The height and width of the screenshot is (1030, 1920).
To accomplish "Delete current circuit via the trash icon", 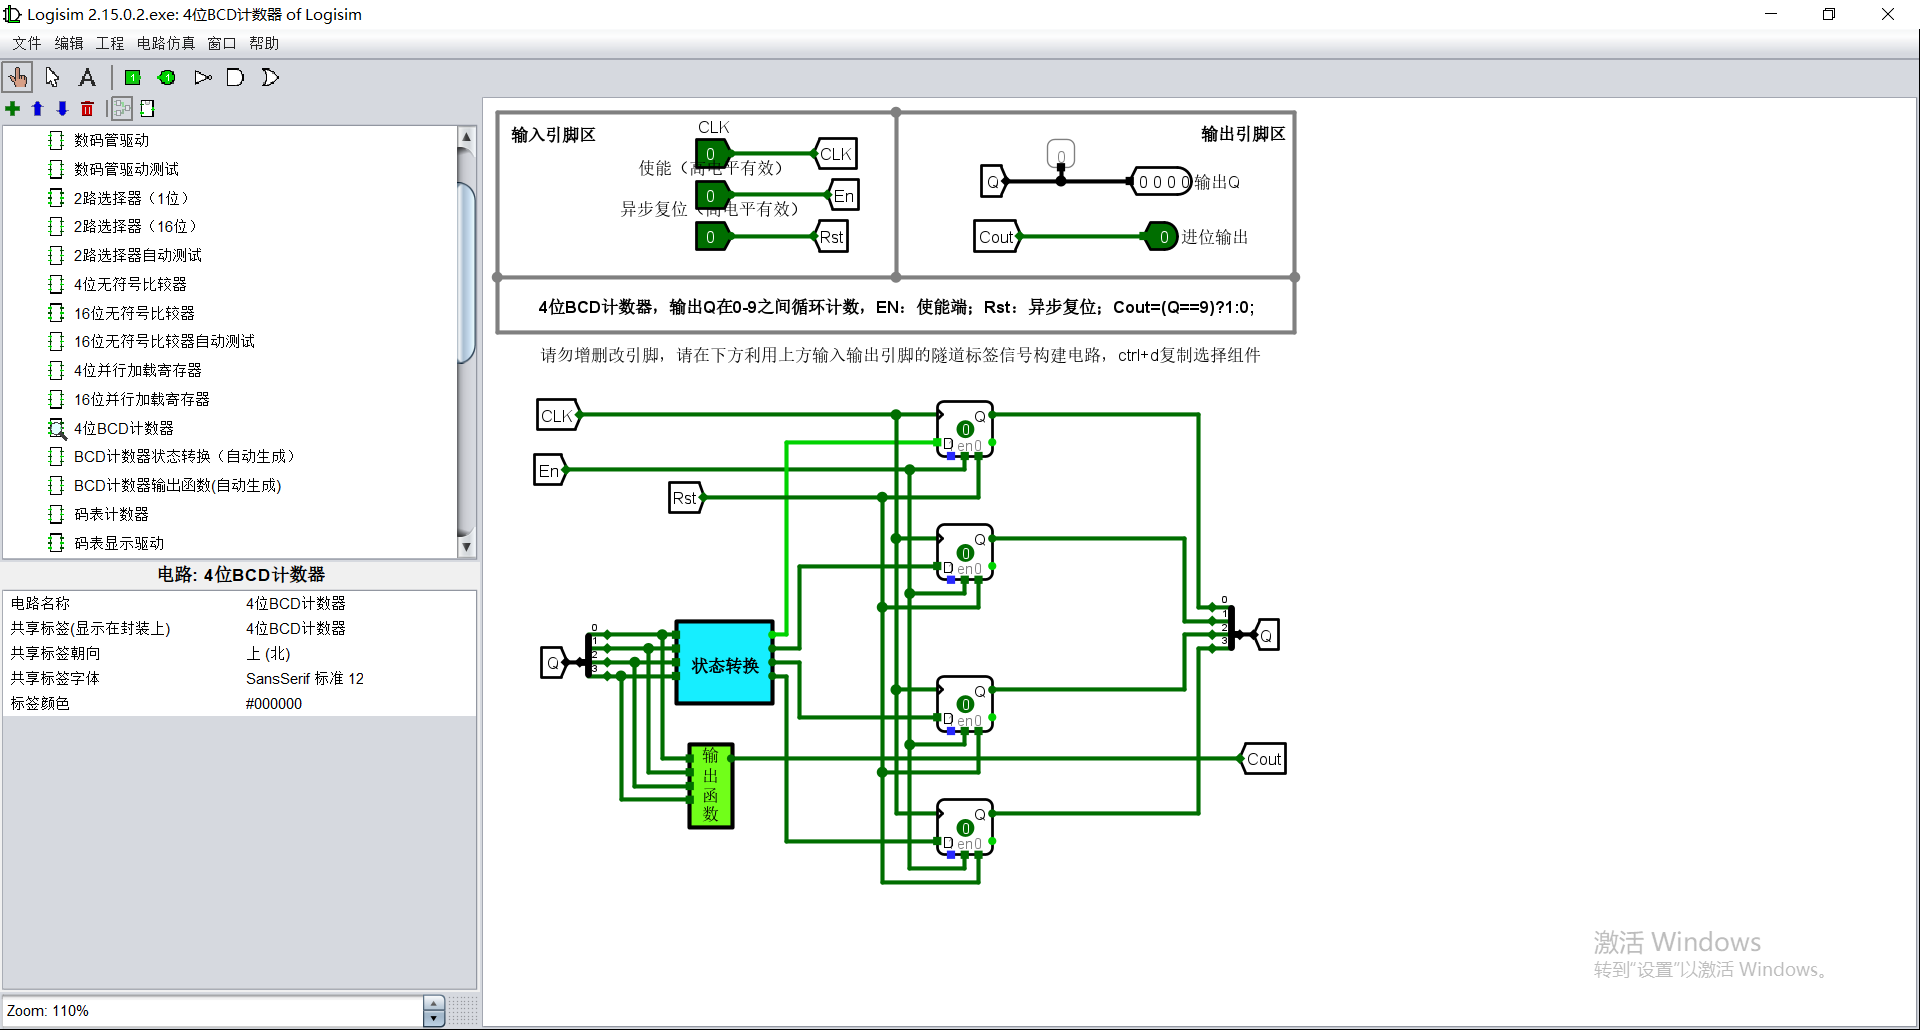I will pos(87,108).
